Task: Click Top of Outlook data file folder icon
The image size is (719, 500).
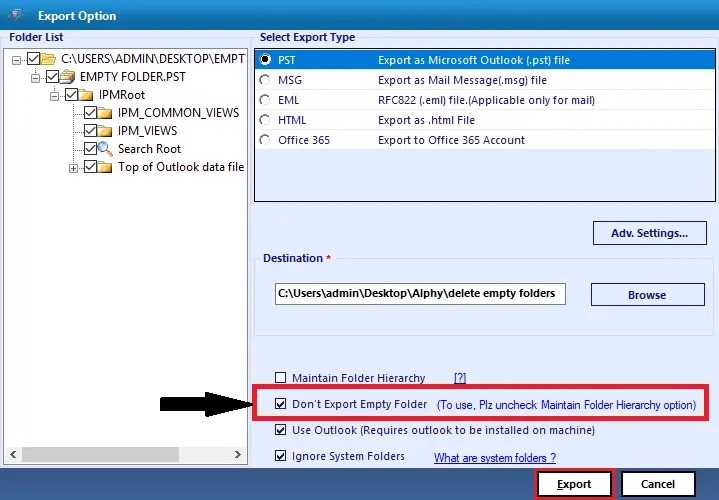Action: point(105,167)
